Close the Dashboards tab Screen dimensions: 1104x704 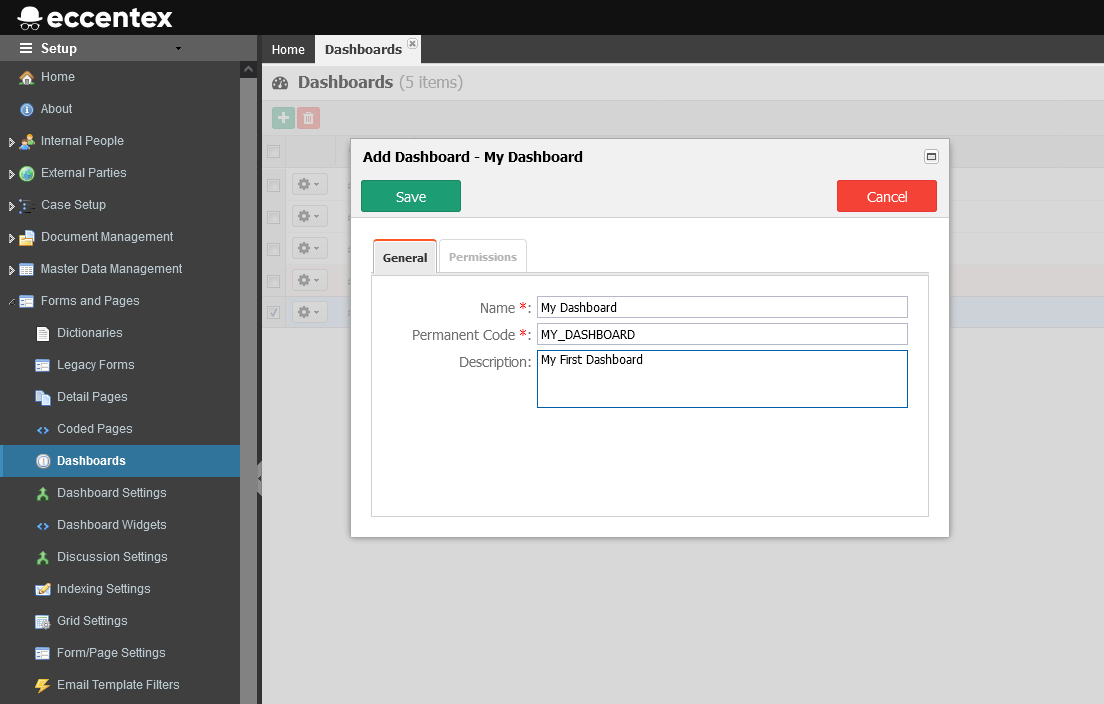[x=413, y=44]
